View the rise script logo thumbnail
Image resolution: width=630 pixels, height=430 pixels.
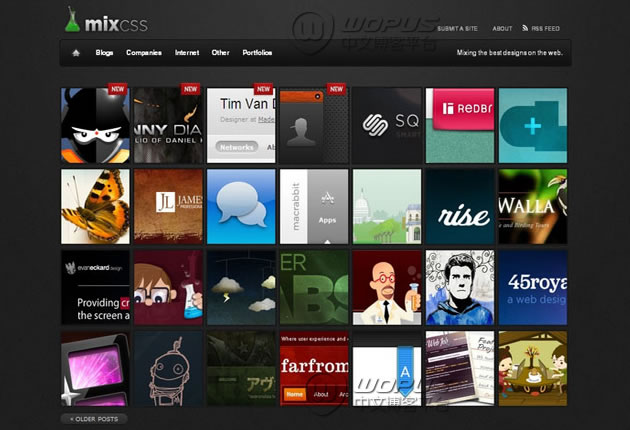[x=459, y=205]
